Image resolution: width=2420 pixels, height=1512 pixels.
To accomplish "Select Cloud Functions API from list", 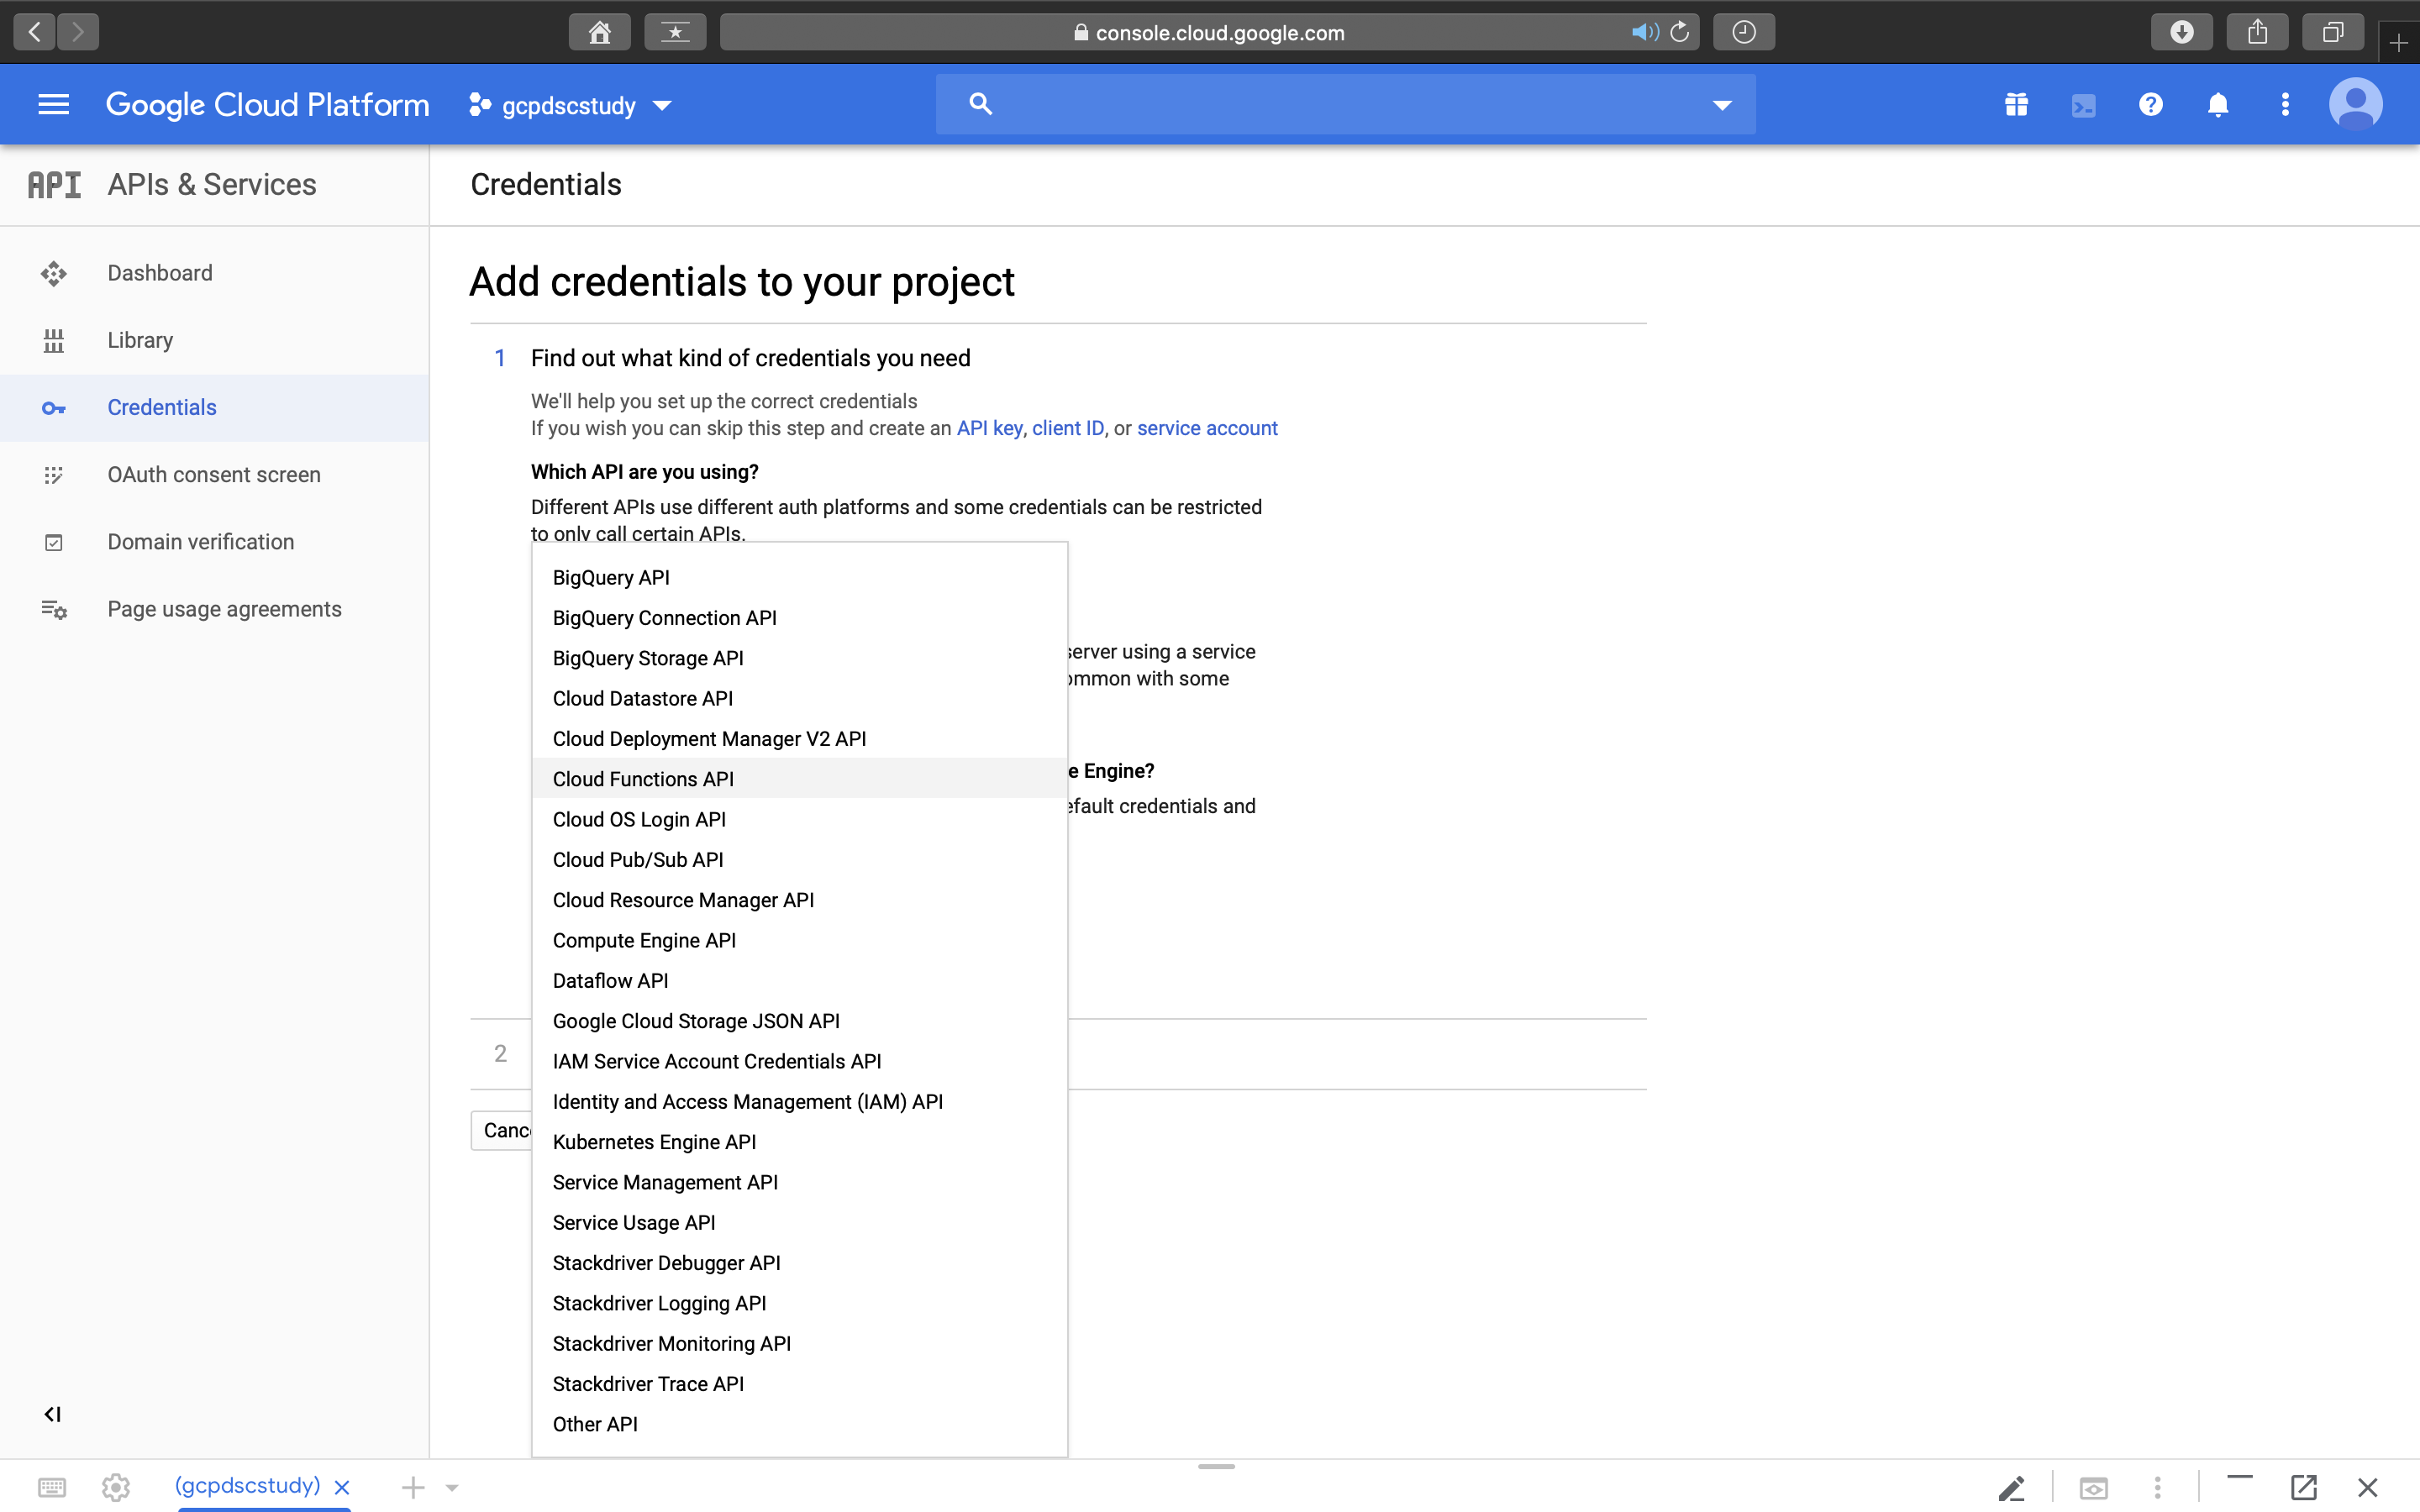I will tap(643, 779).
